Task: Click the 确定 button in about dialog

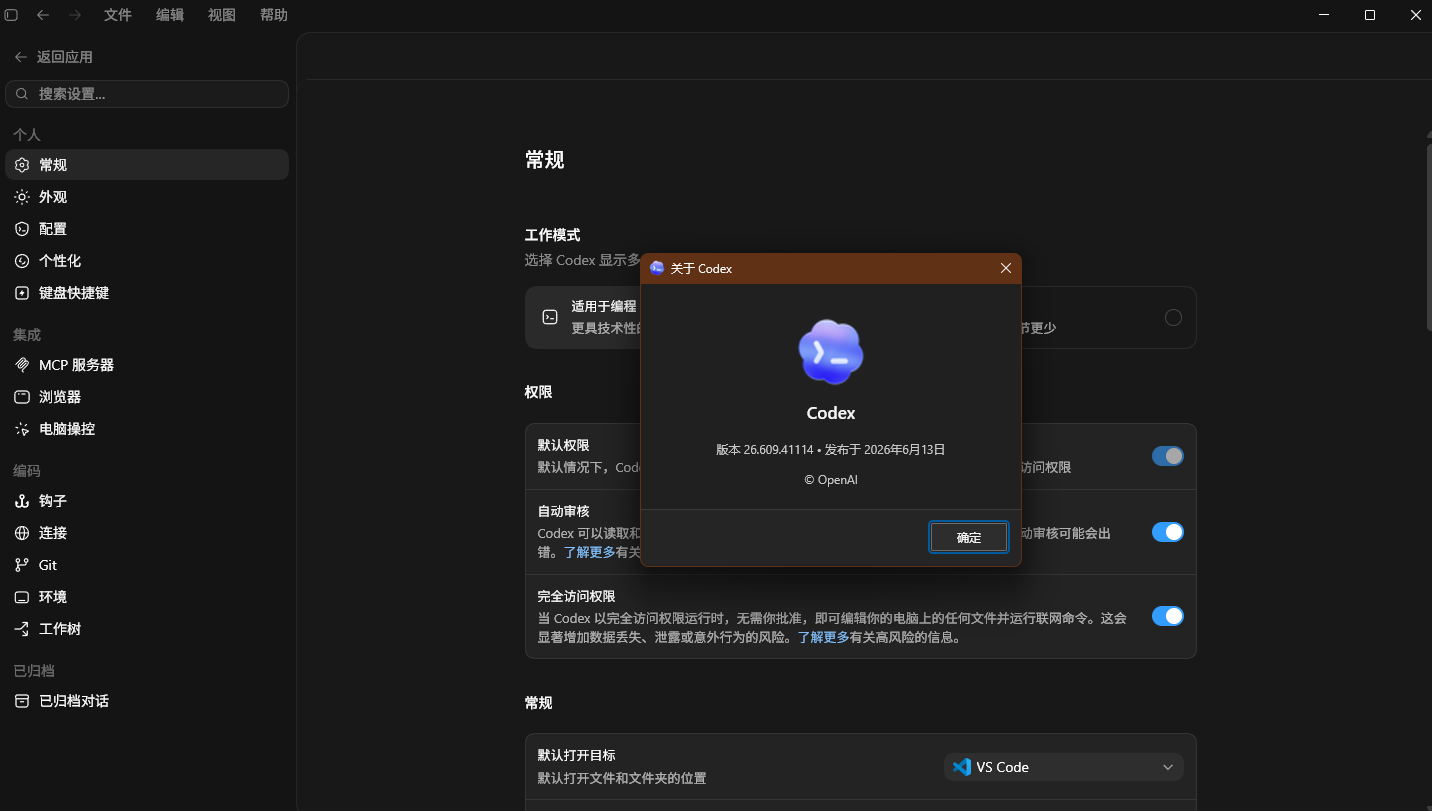Action: click(x=968, y=537)
